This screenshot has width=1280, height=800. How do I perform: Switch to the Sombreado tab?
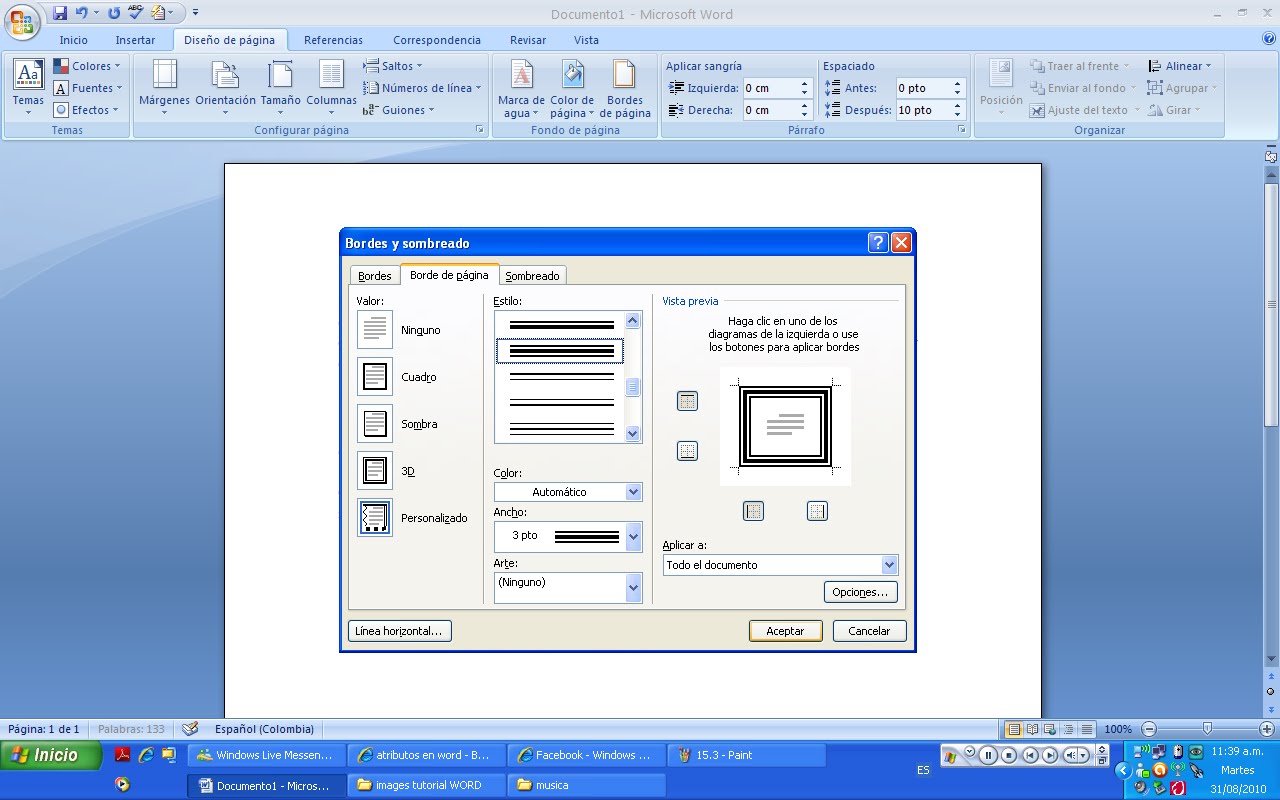532,275
